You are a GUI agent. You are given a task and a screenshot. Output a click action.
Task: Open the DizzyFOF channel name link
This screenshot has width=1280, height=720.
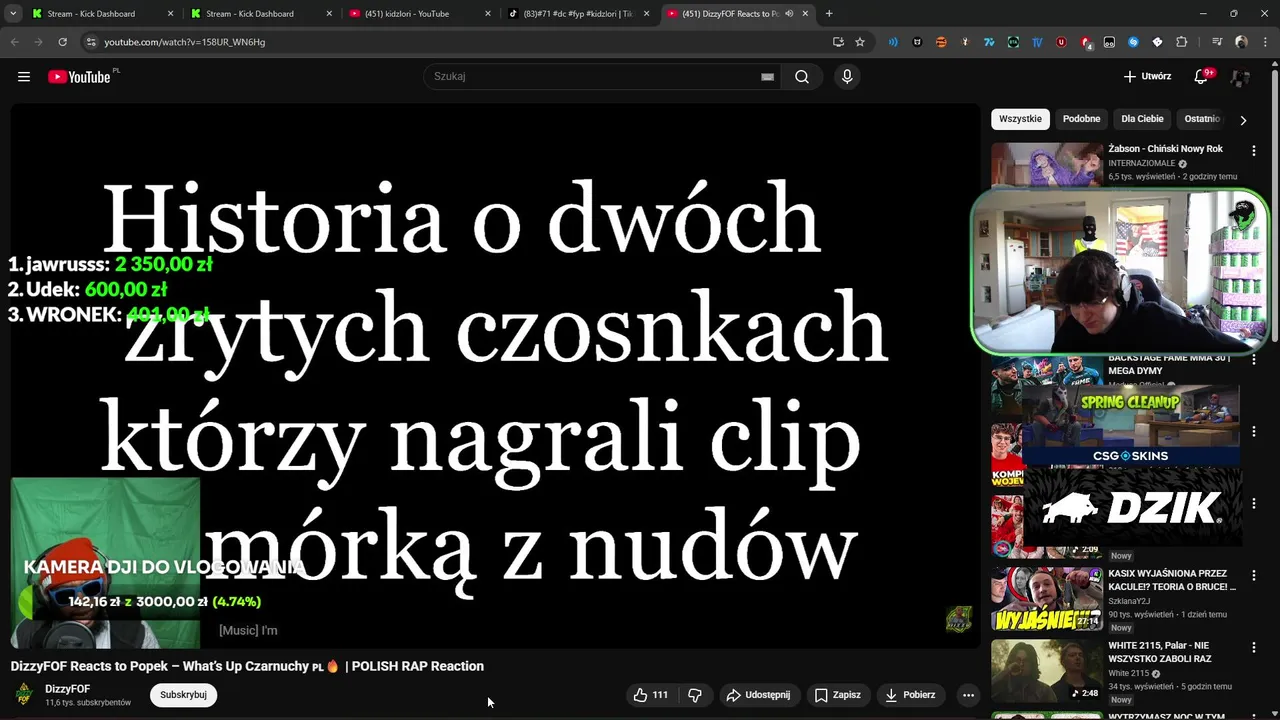(67, 689)
